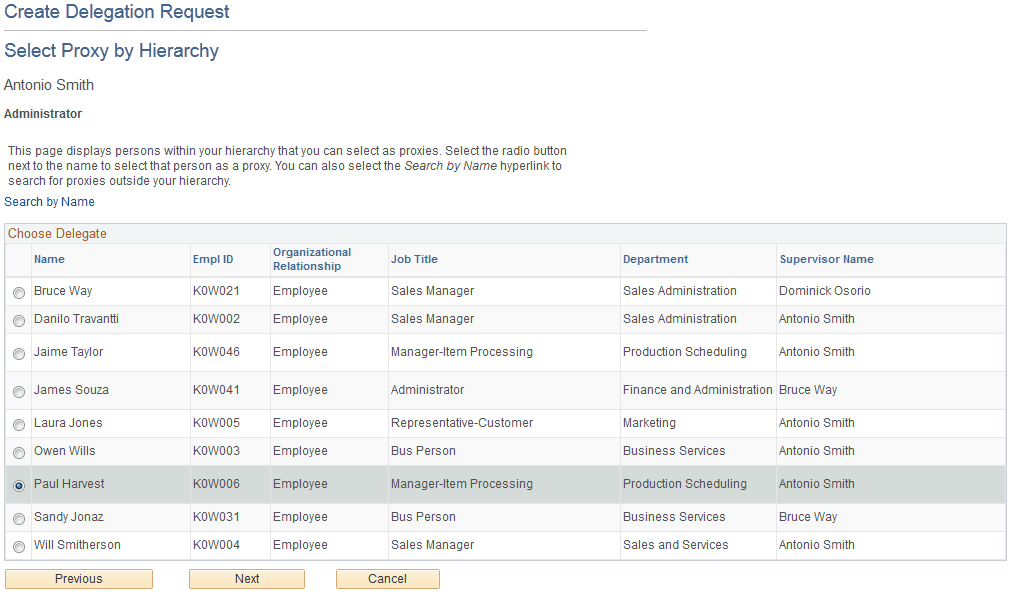Open the Marketing department link
Screen dimensions: 1013x595
[649, 422]
